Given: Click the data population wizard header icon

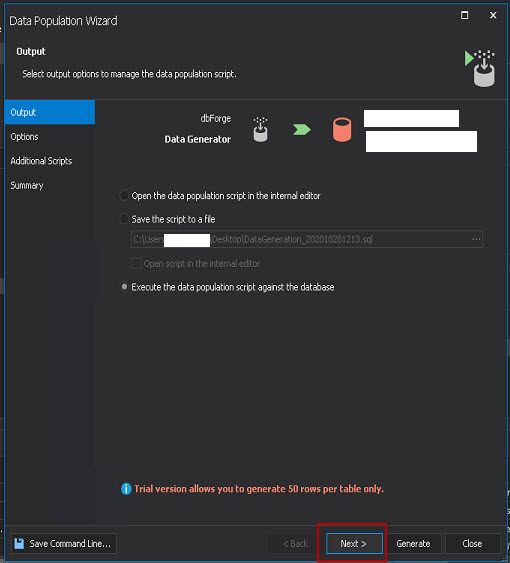Looking at the screenshot, I should click(480, 68).
